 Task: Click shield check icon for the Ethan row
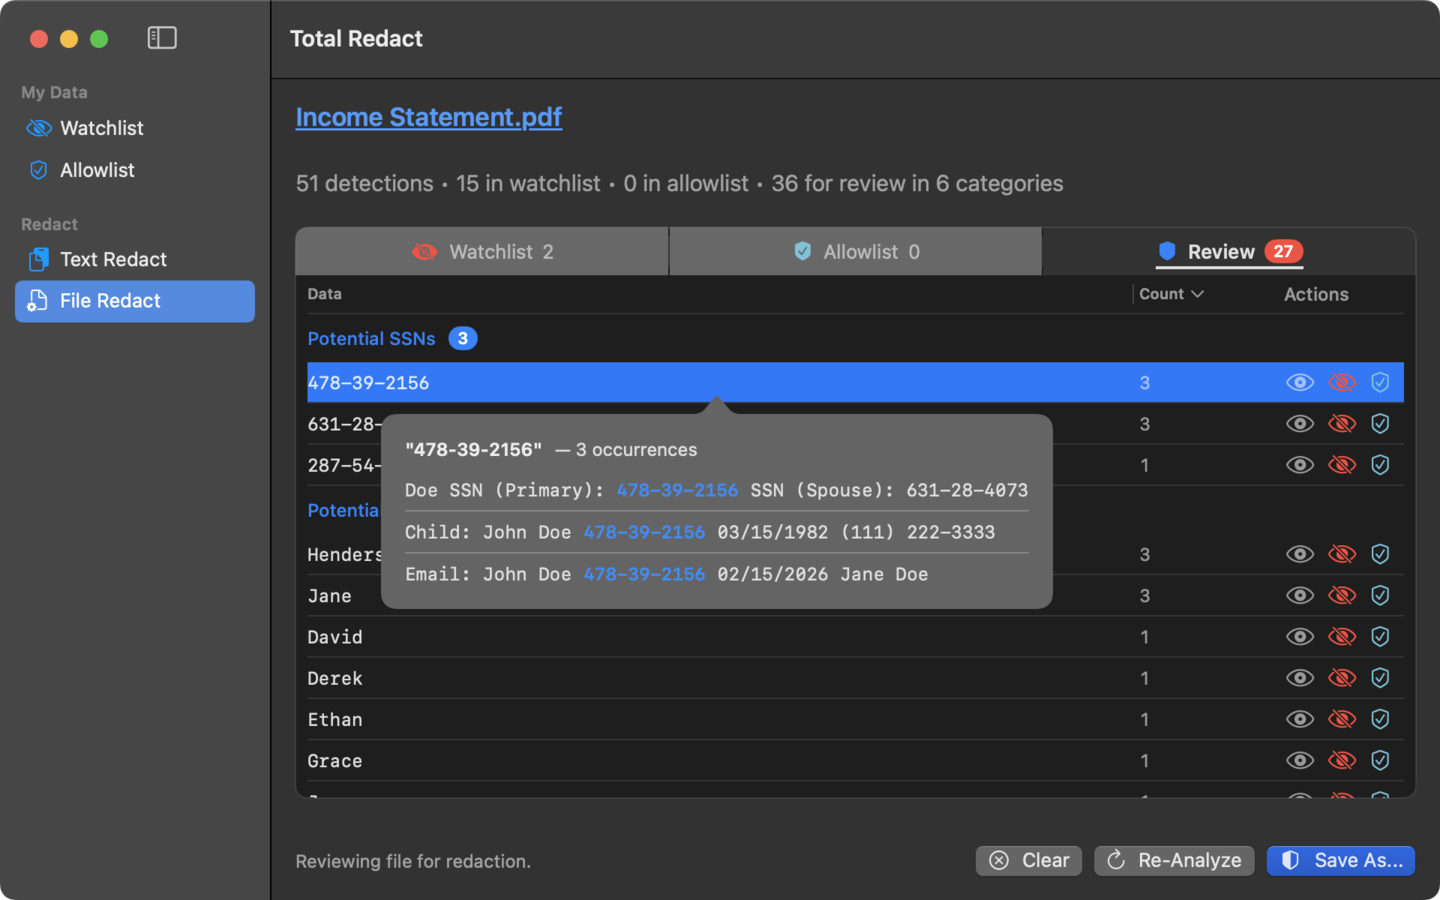(1380, 719)
